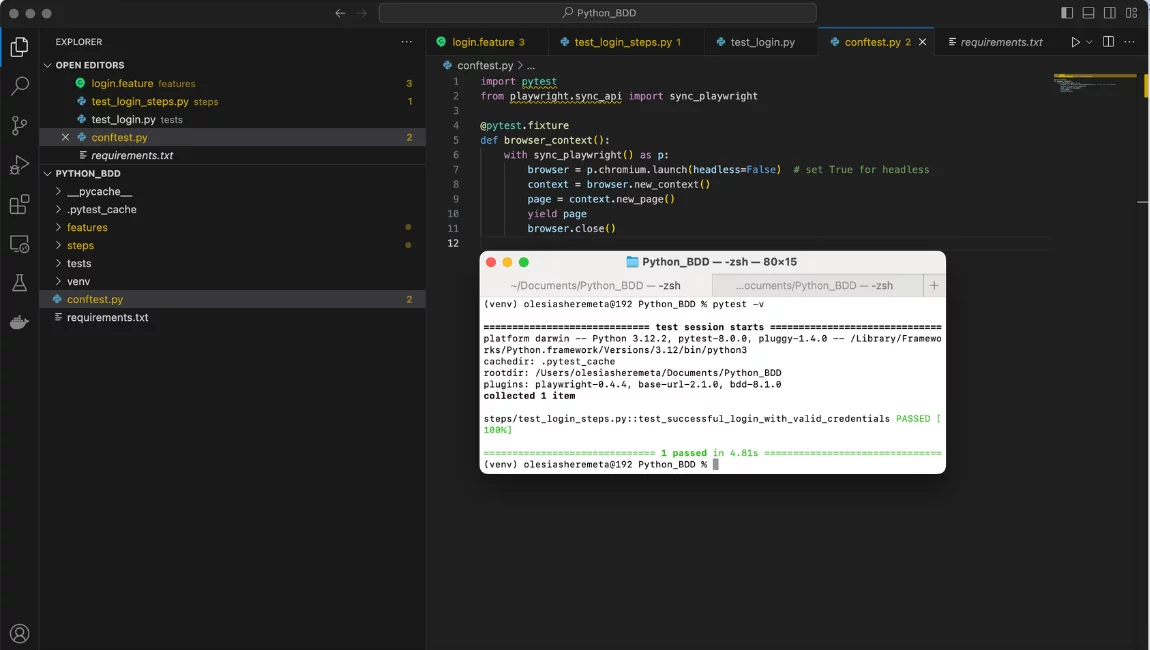
Task: Open the Docker view in activity bar
Action: pos(19,322)
